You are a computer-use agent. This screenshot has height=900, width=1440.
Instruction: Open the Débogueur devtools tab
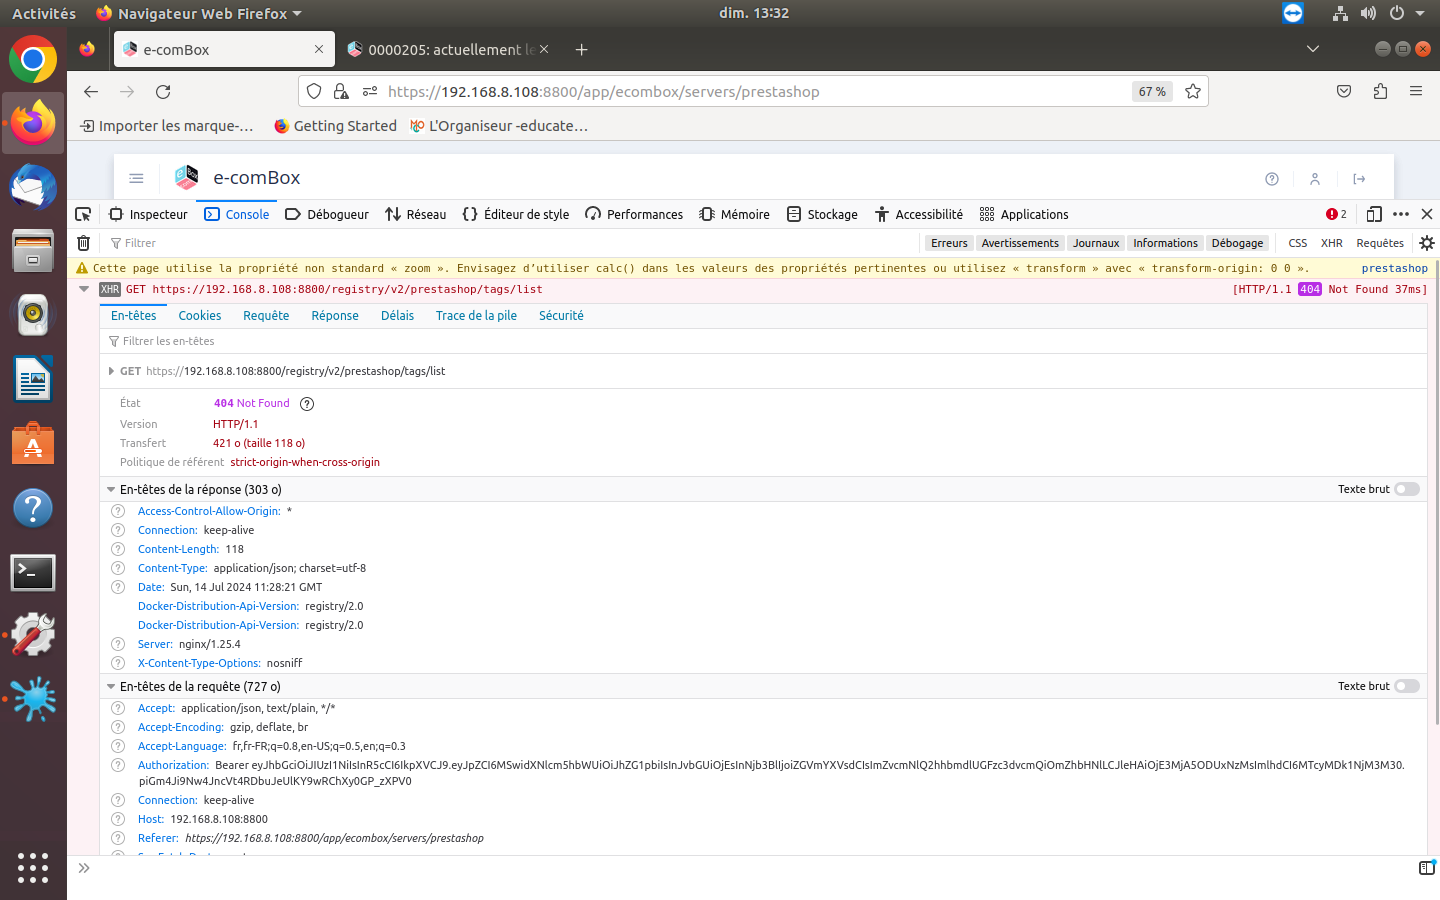click(327, 214)
